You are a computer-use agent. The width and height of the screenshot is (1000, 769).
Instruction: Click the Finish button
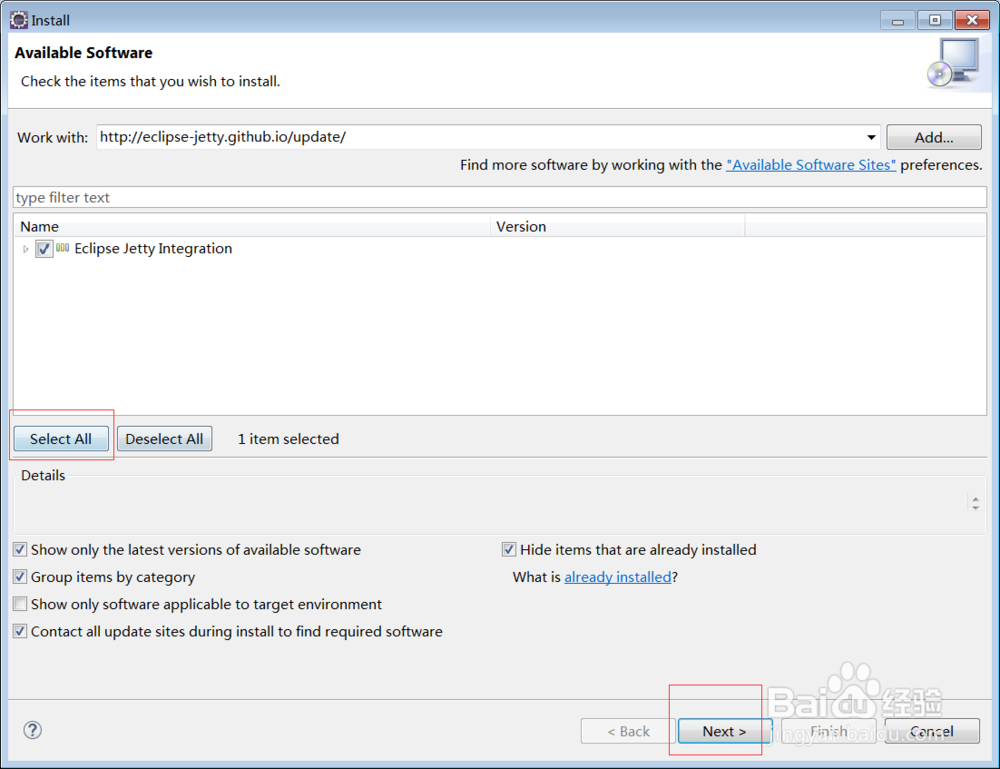coord(828,731)
